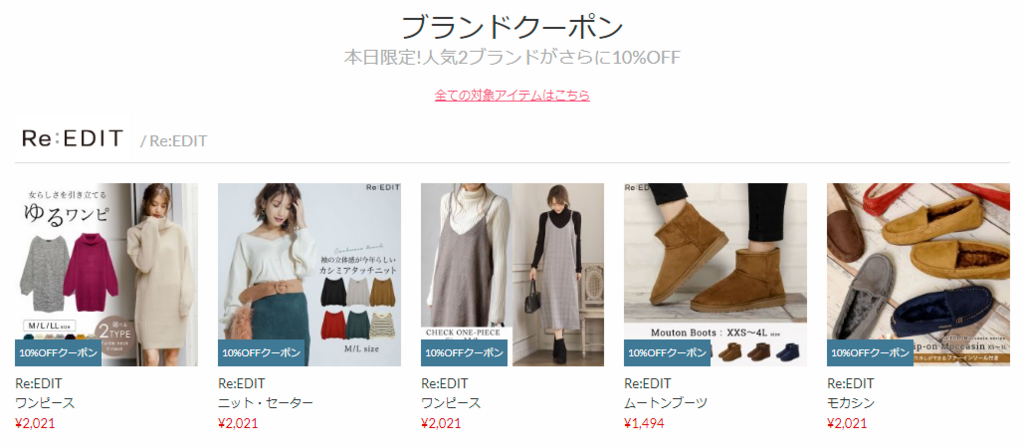The height and width of the screenshot is (447, 1024).
Task: Open the link to all eligible coupon items
Action: (512, 95)
